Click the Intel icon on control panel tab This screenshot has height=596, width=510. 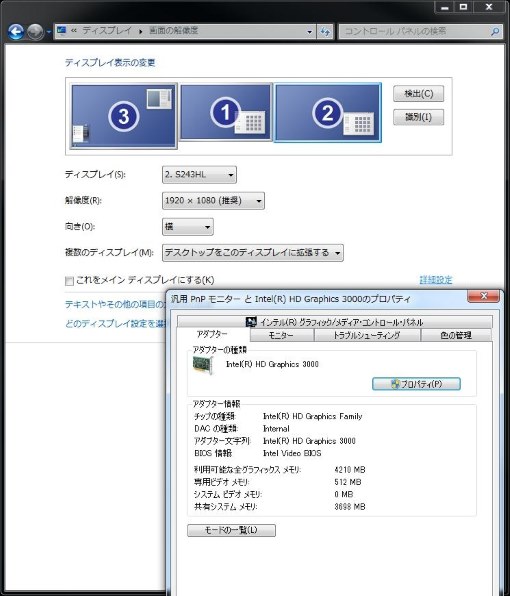251,322
